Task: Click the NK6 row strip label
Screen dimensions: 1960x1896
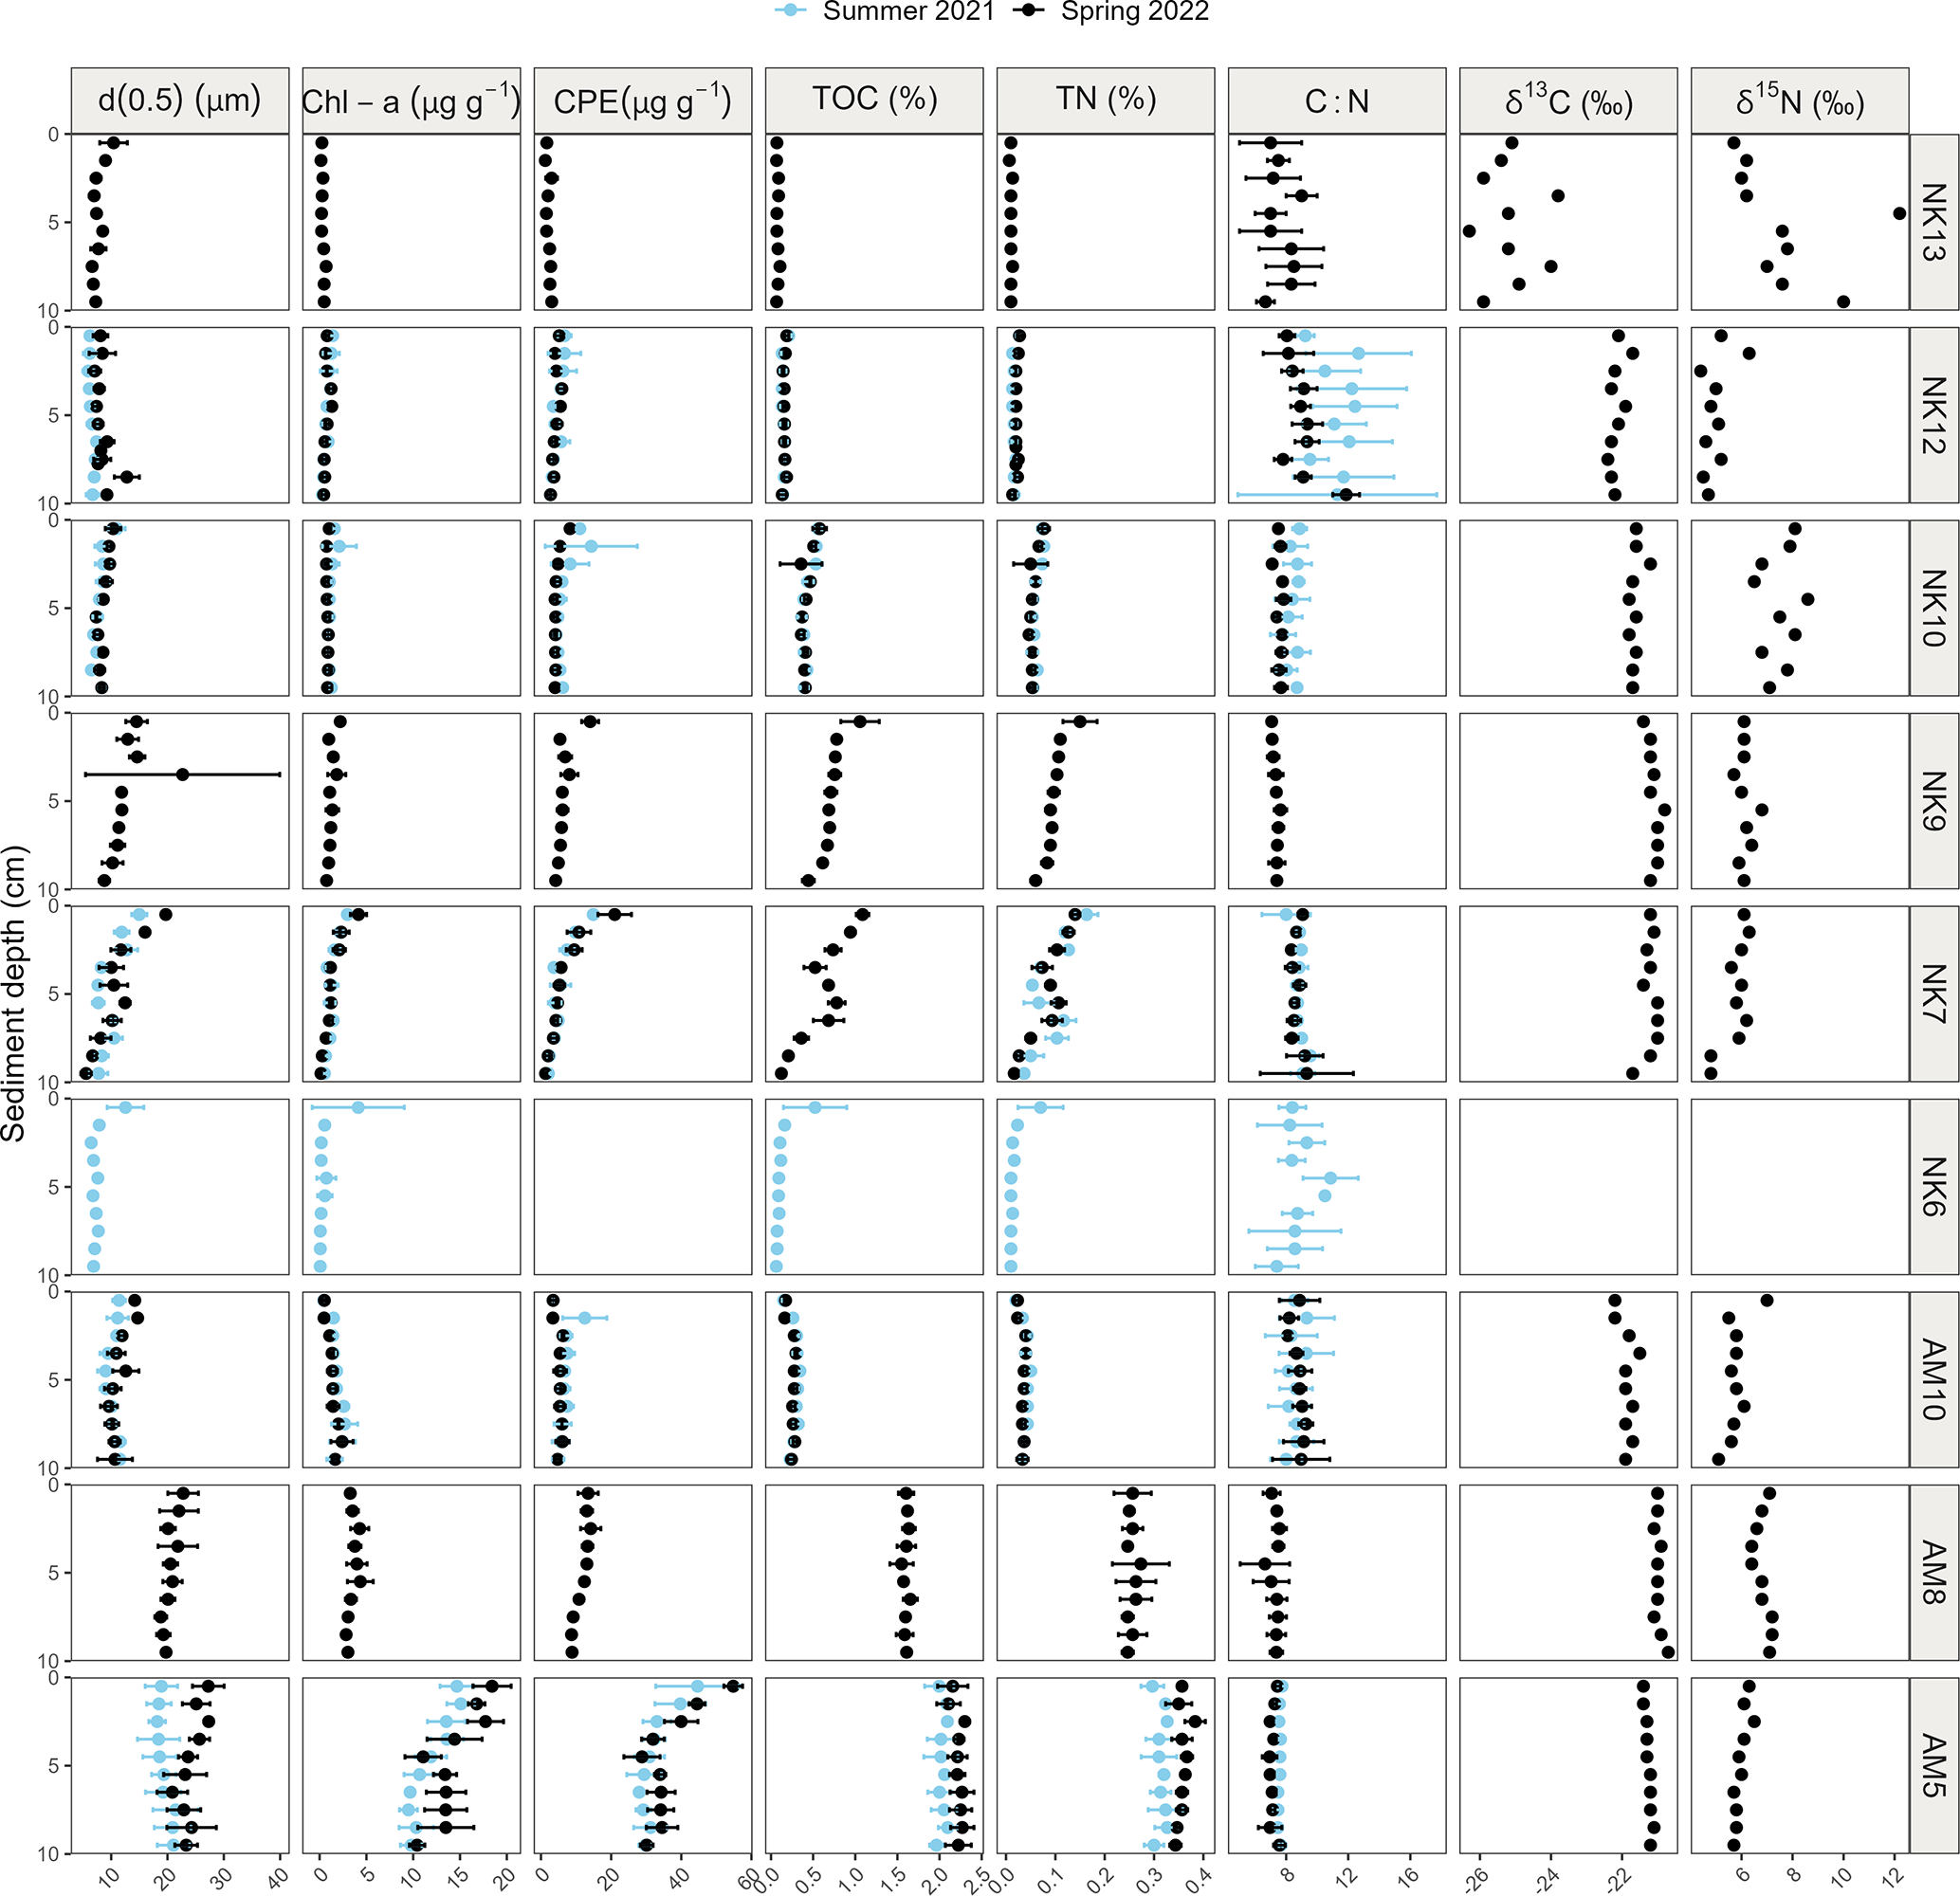Action: click(x=1933, y=1187)
